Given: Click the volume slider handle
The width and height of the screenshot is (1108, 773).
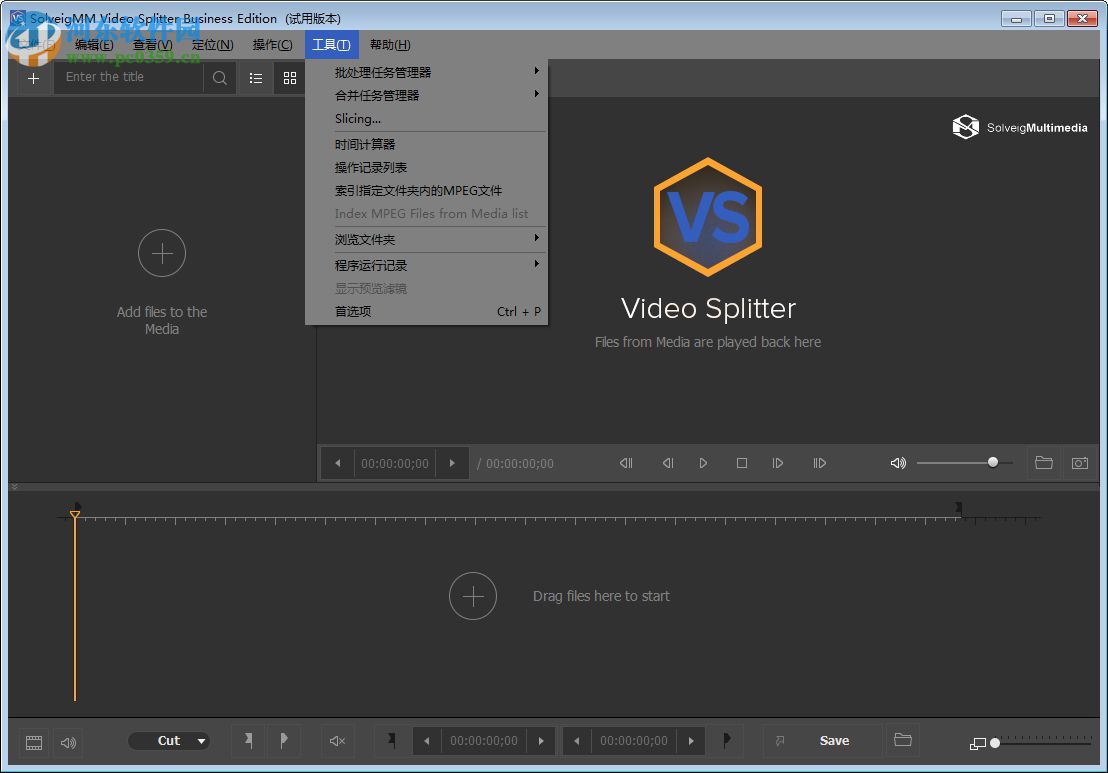Looking at the screenshot, I should 992,462.
